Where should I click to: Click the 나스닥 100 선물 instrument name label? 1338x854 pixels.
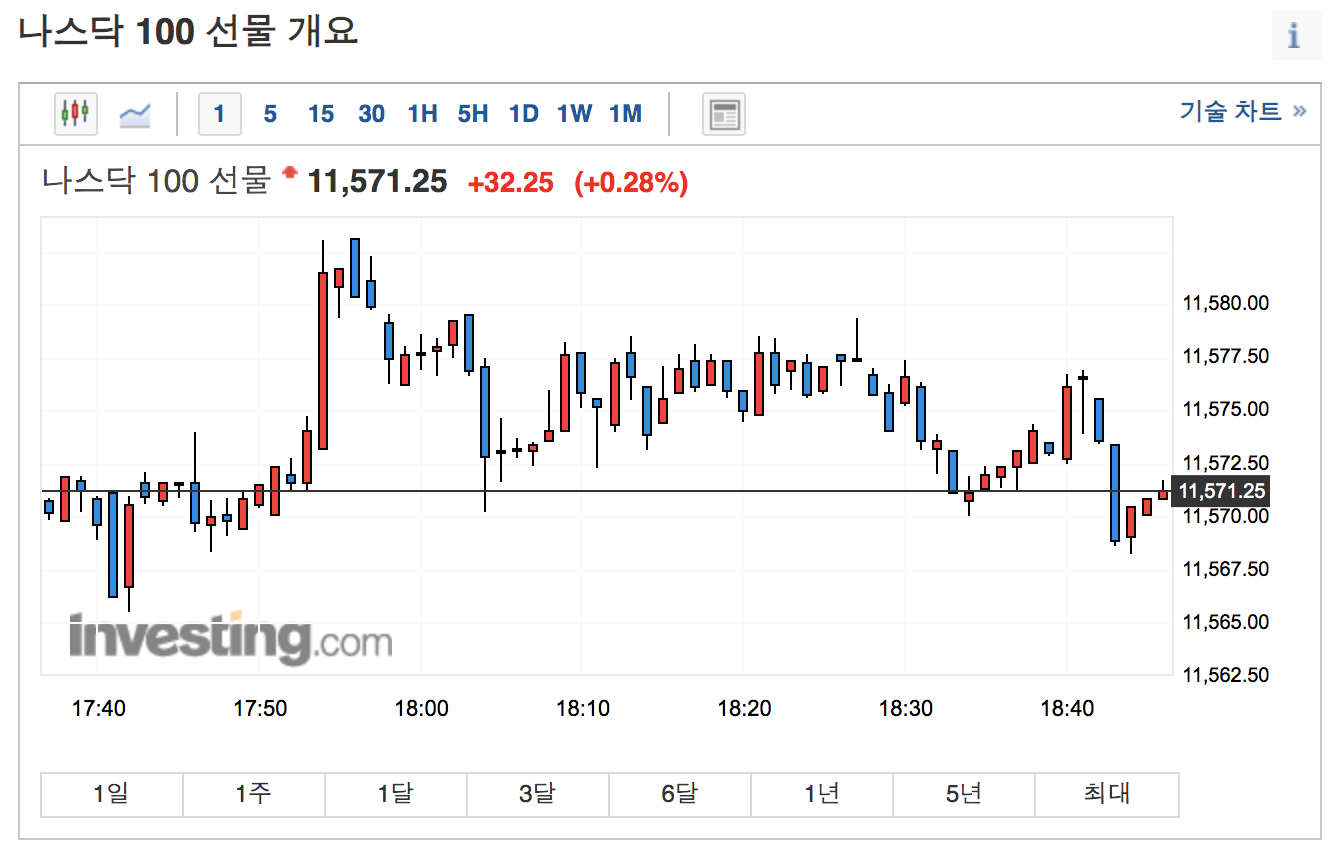click(157, 181)
